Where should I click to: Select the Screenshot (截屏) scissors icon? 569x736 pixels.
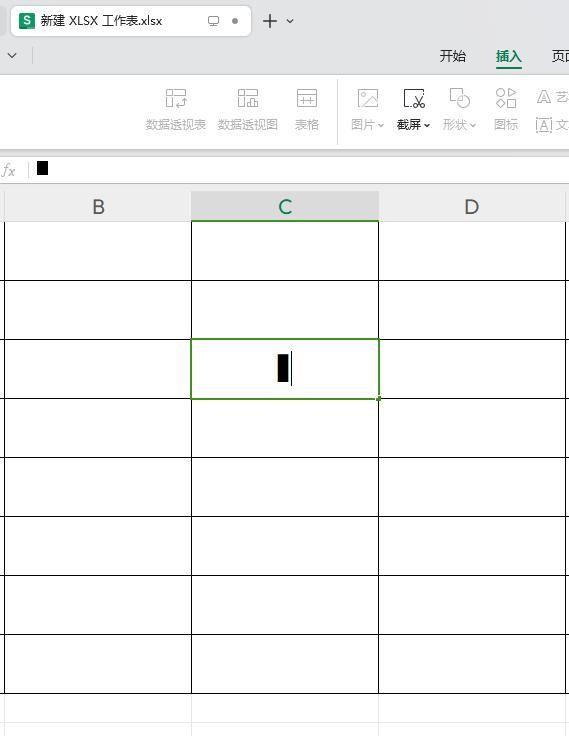pyautogui.click(x=414, y=99)
